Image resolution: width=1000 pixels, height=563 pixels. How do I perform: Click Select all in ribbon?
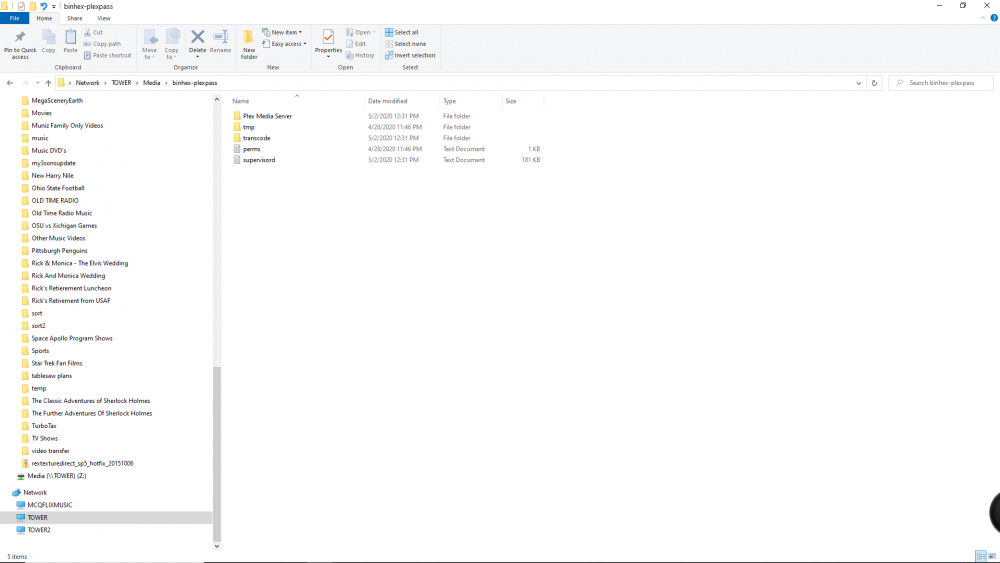[x=402, y=32]
